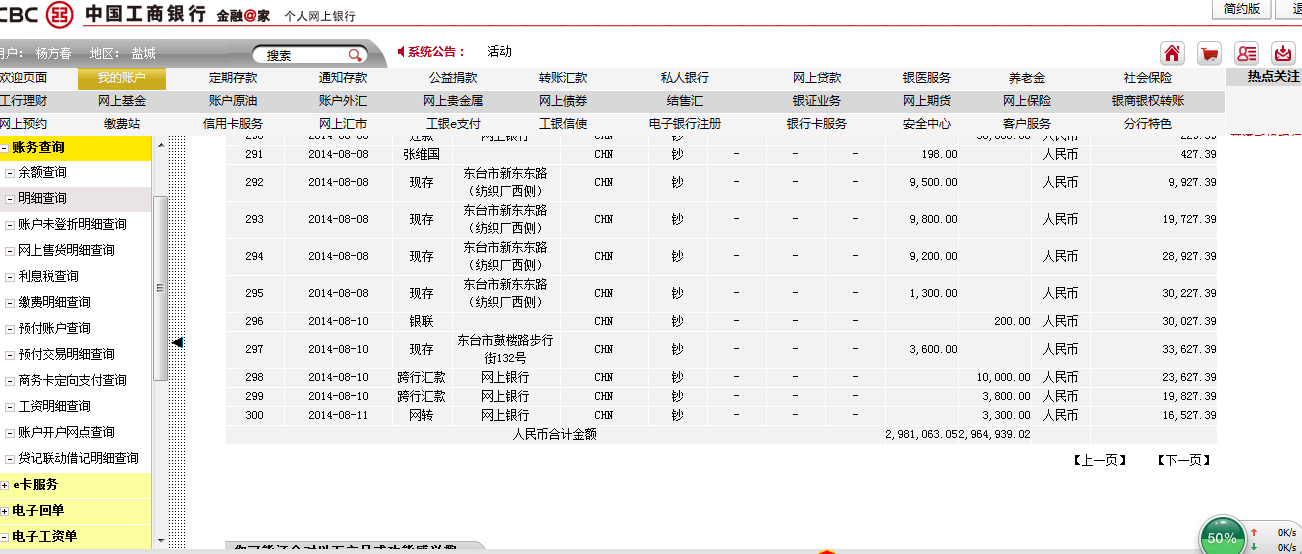
Task: Open the 银商银权转账 menu
Action: (x=1148, y=101)
